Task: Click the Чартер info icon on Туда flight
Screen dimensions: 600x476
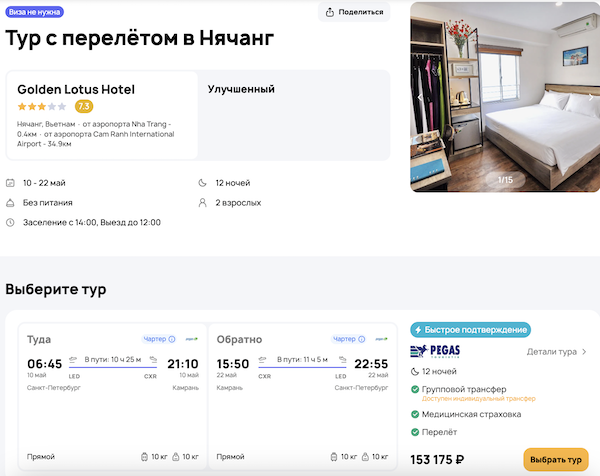Action: click(172, 339)
